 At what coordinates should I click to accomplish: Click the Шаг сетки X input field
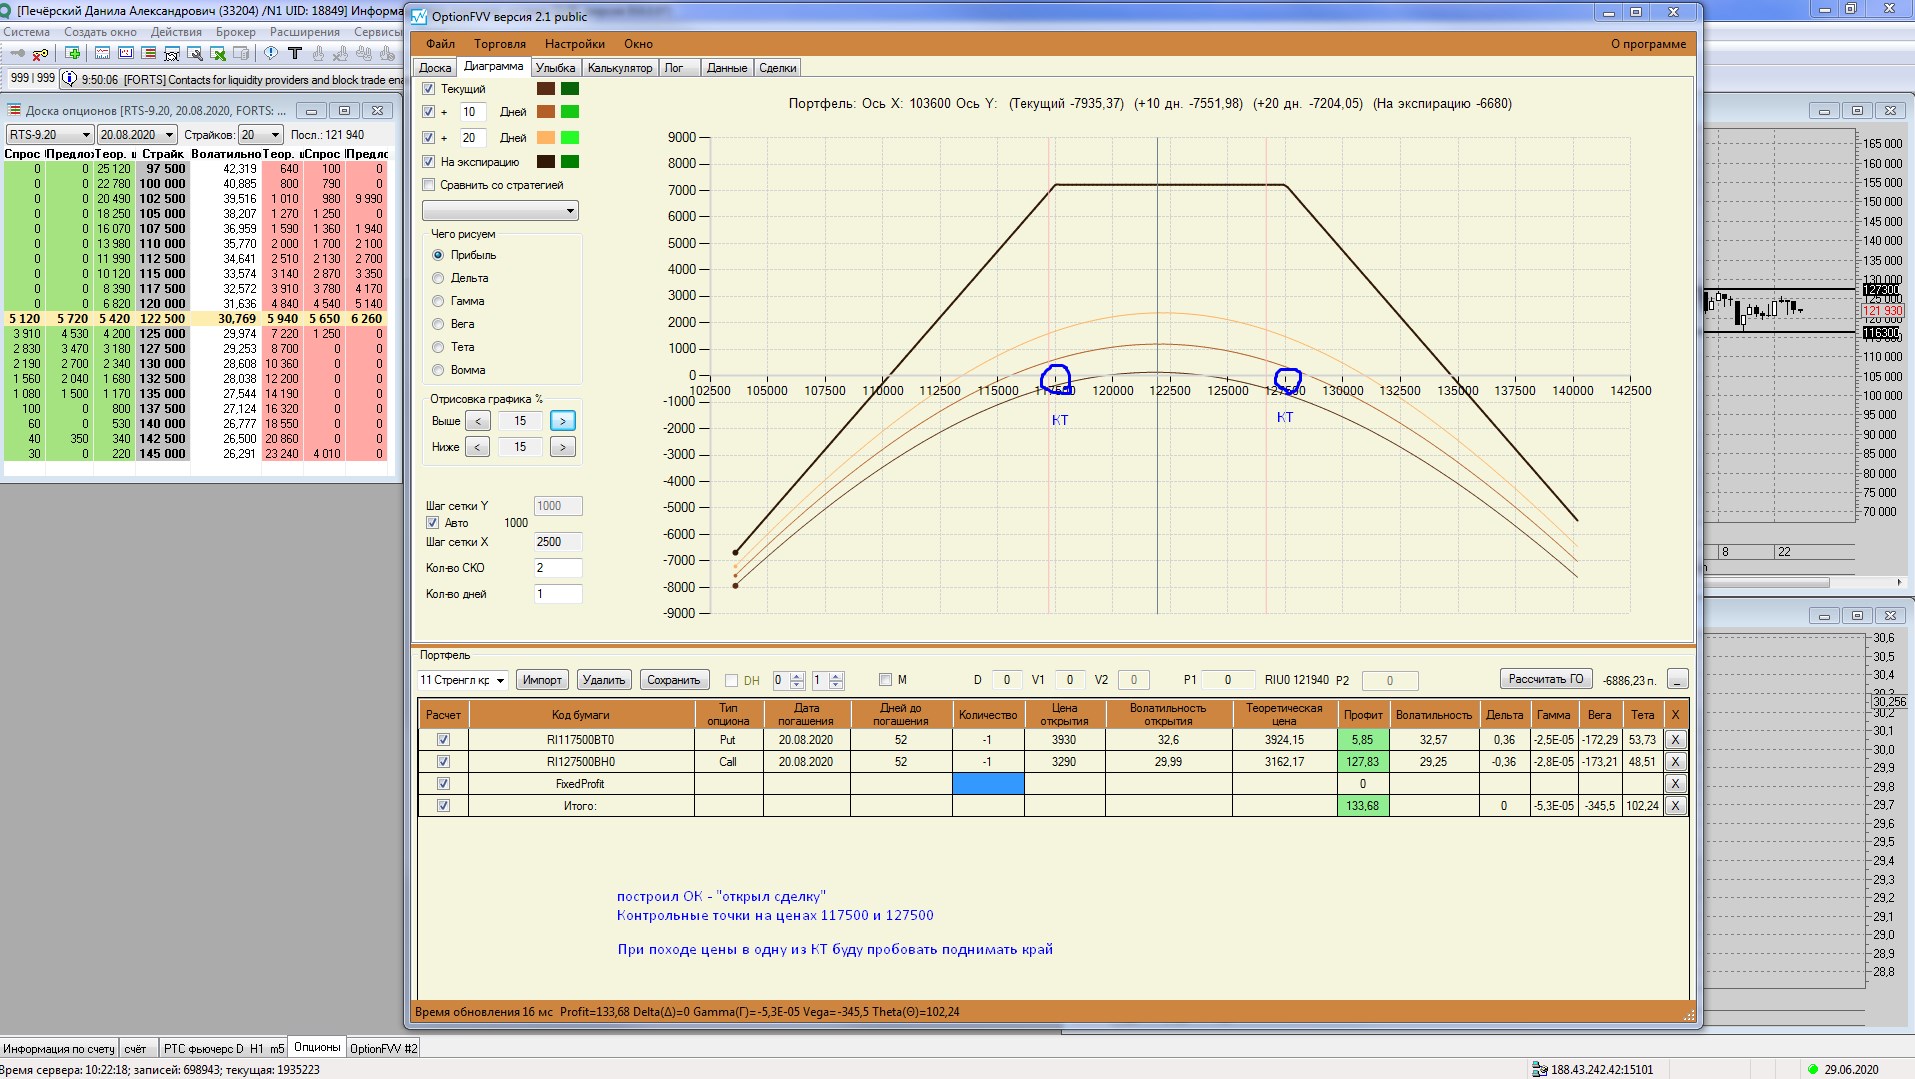[x=557, y=542]
